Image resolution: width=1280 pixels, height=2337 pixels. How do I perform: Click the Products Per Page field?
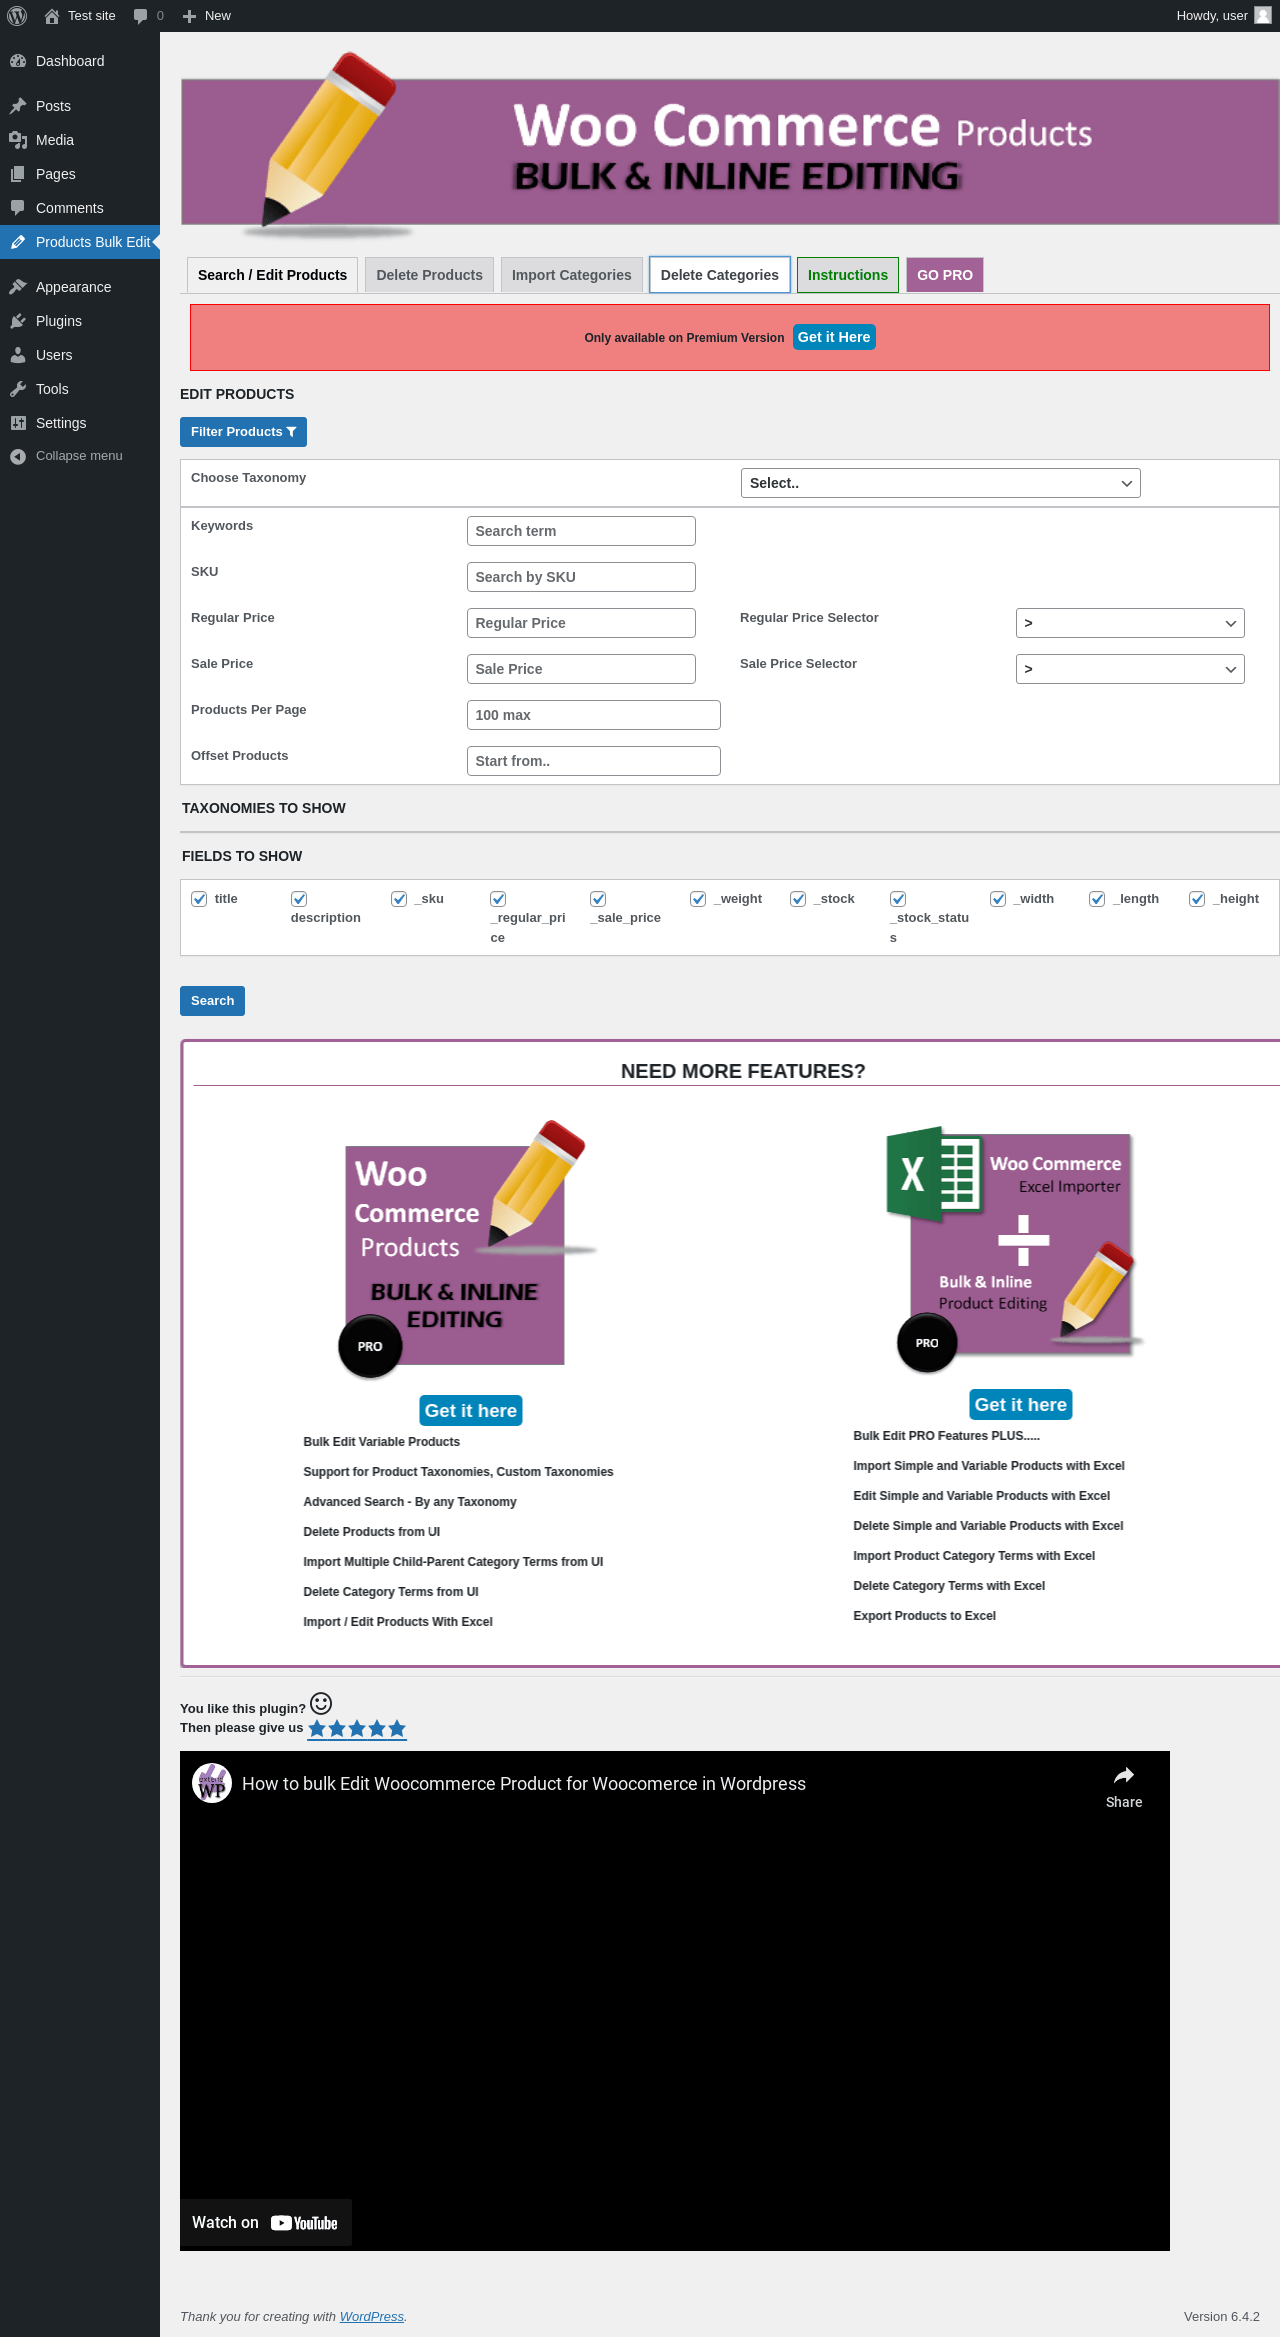point(594,715)
